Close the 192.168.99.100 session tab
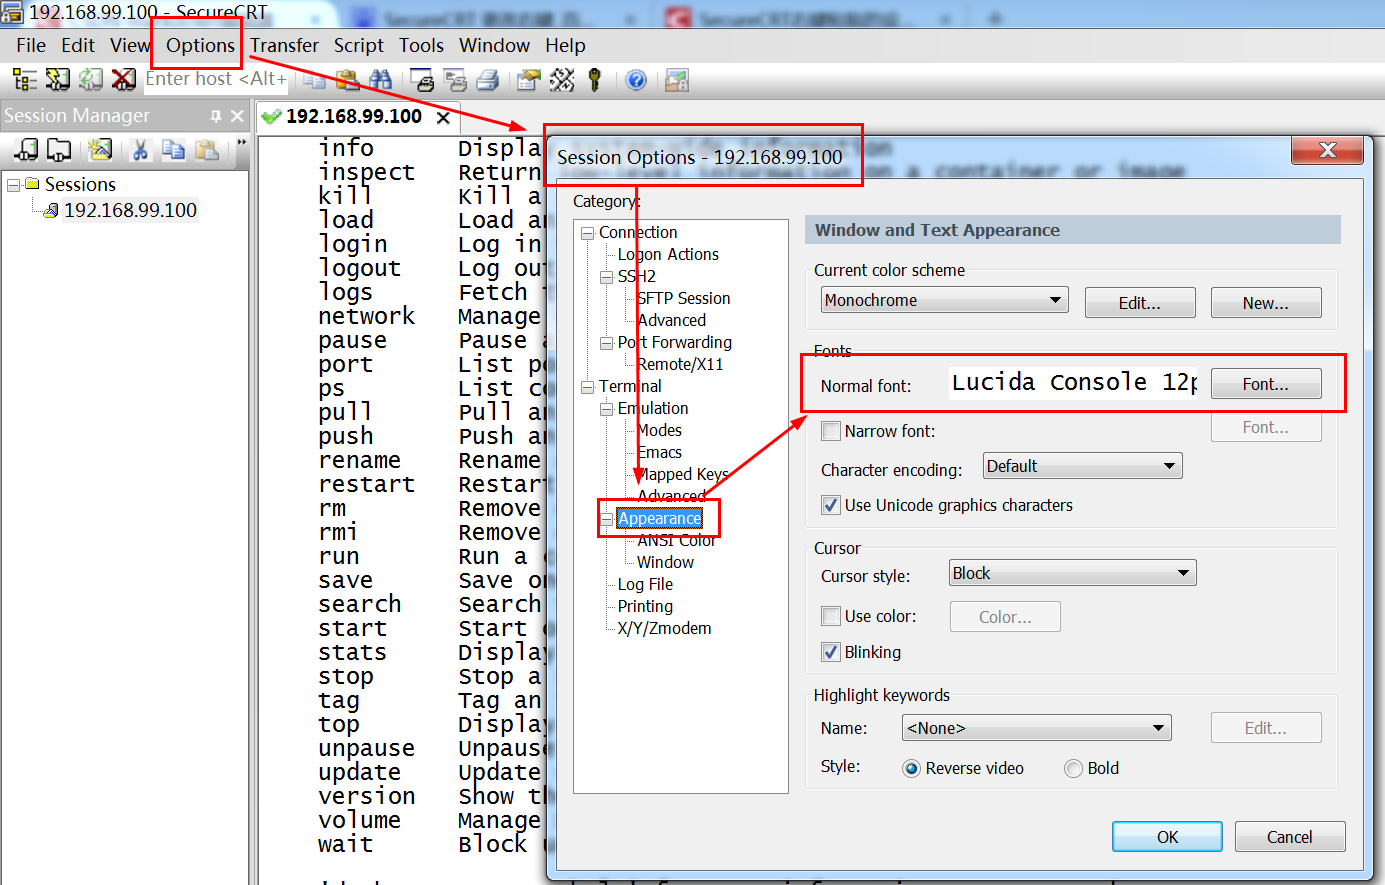The height and width of the screenshot is (885, 1385). 443,117
